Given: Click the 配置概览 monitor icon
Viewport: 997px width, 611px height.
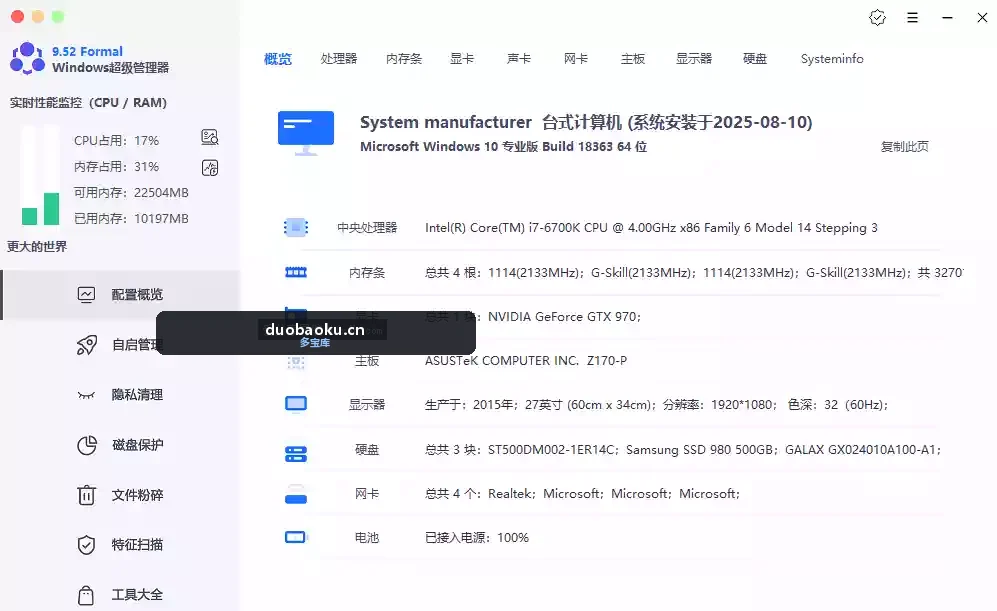Looking at the screenshot, I should point(86,294).
